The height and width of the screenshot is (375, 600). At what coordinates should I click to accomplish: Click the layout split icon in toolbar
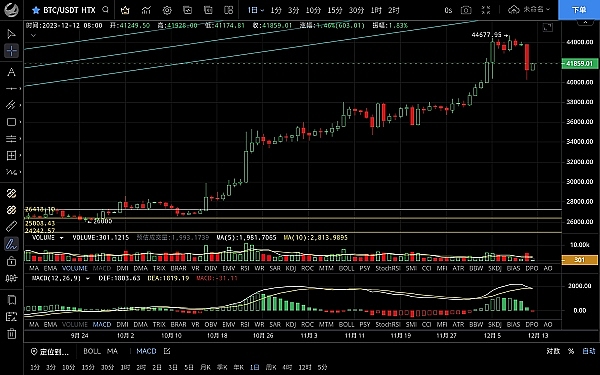(x=228, y=10)
